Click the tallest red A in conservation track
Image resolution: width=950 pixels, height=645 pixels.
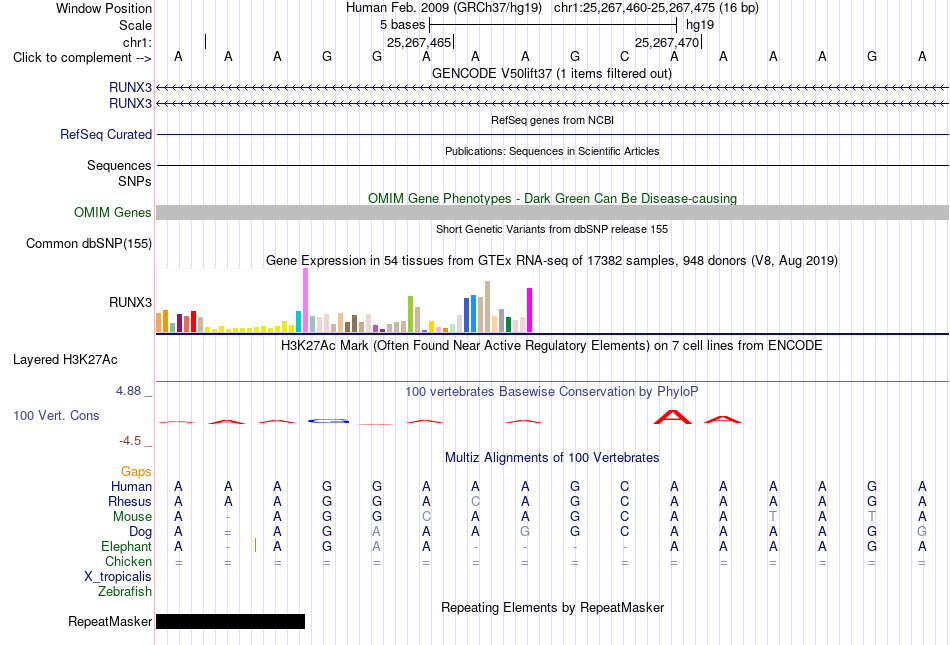tap(673, 417)
